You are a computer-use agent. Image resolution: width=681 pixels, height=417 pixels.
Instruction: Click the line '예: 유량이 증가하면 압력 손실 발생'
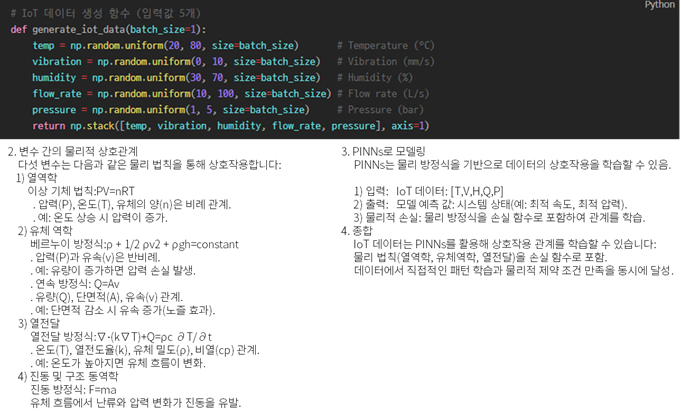click(x=113, y=271)
